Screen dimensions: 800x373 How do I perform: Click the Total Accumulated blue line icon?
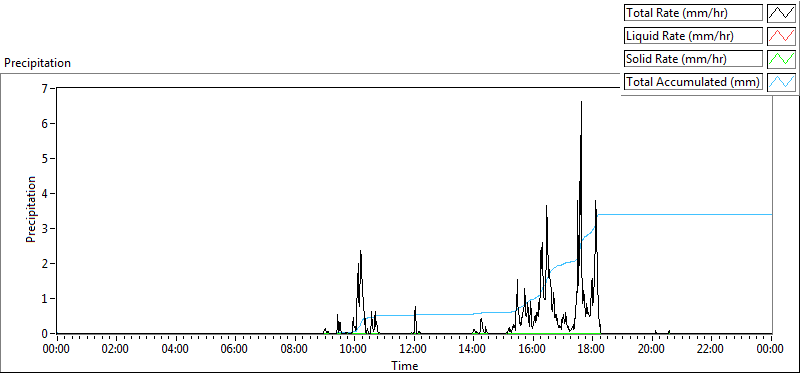[781, 82]
